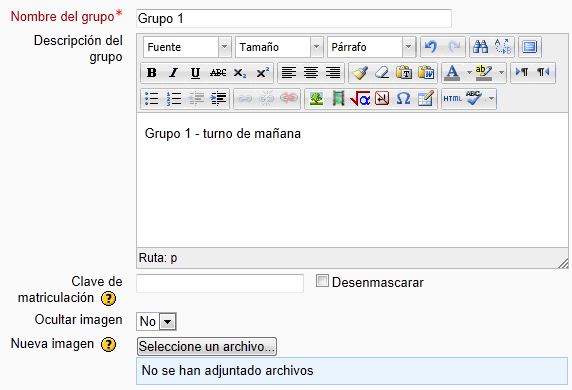Insert unordered bullet list
Screen dimensions: 572x390
click(x=151, y=99)
